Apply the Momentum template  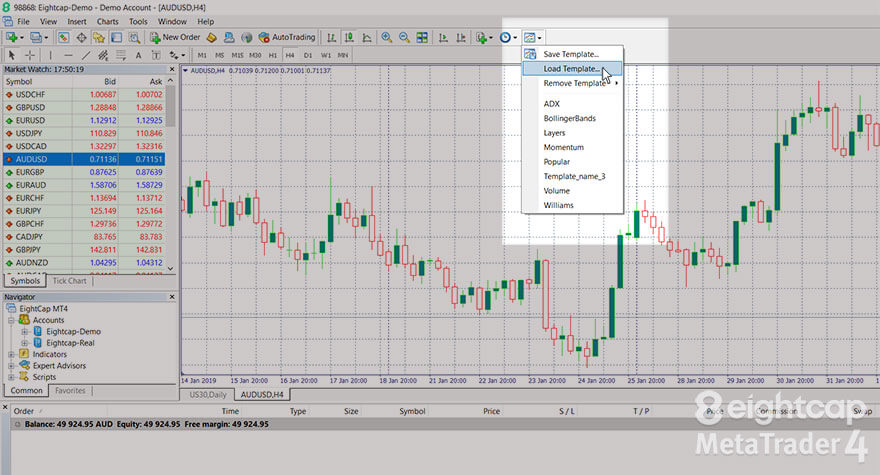tap(563, 147)
